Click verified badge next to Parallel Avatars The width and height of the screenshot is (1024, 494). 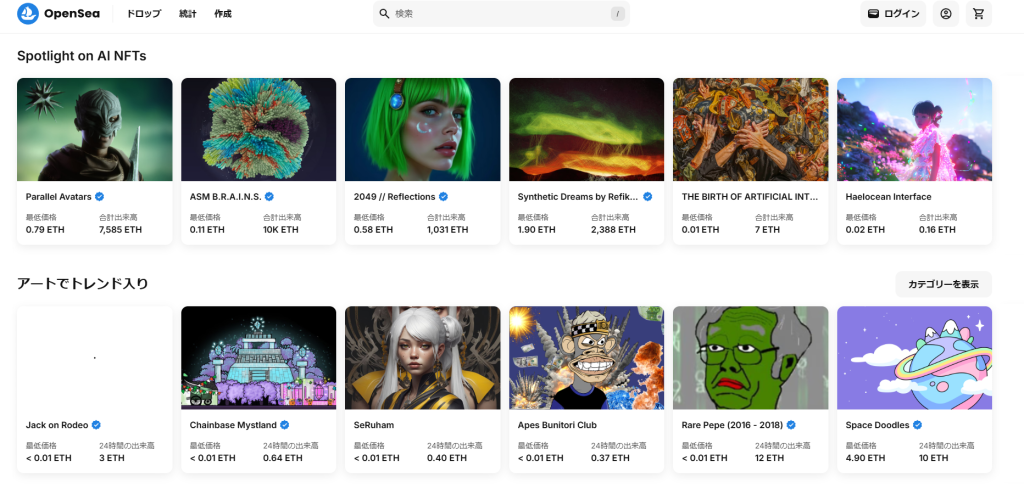[x=99, y=197]
